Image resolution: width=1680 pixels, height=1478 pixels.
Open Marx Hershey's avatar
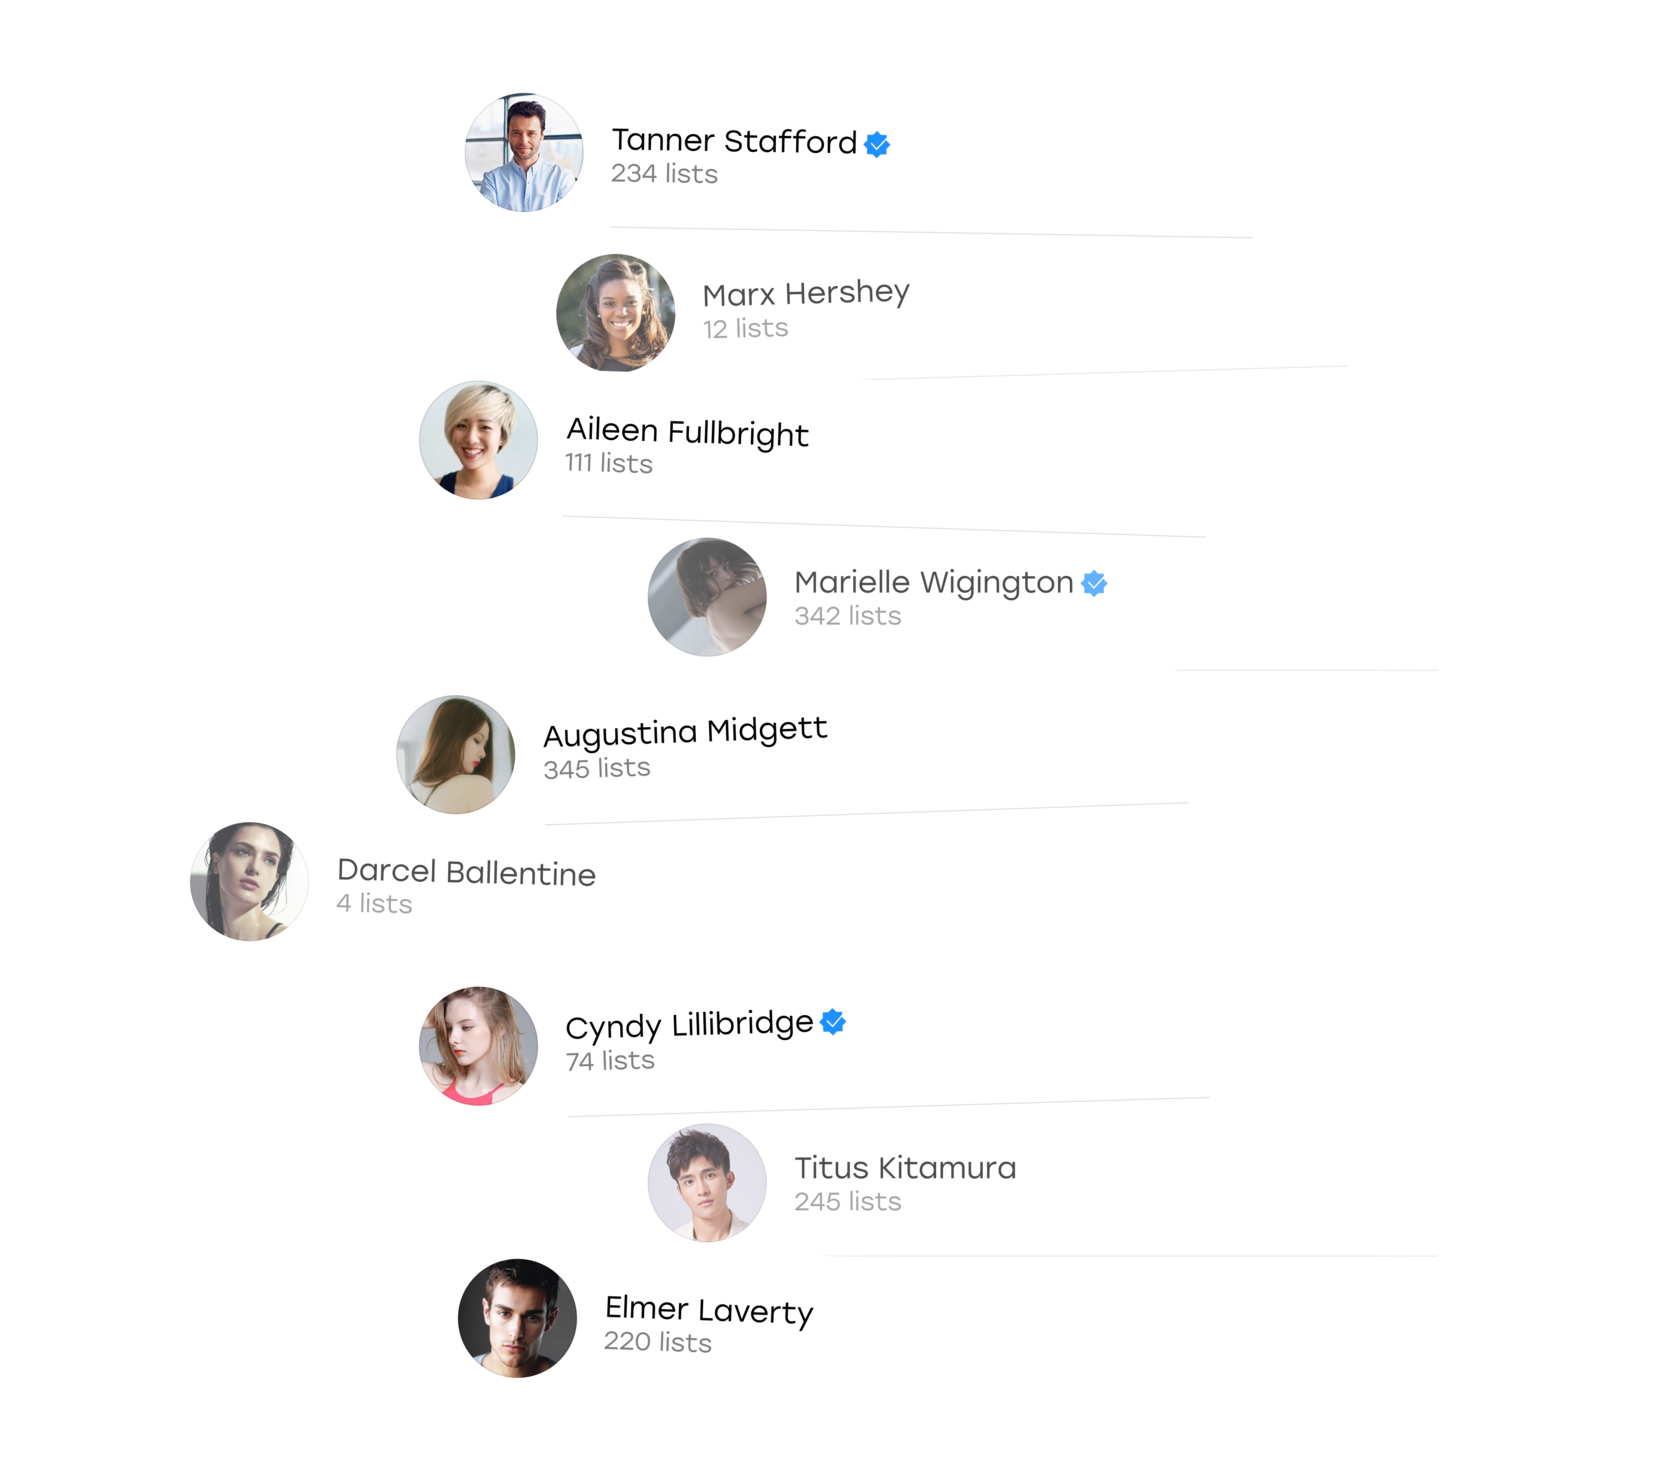[615, 313]
